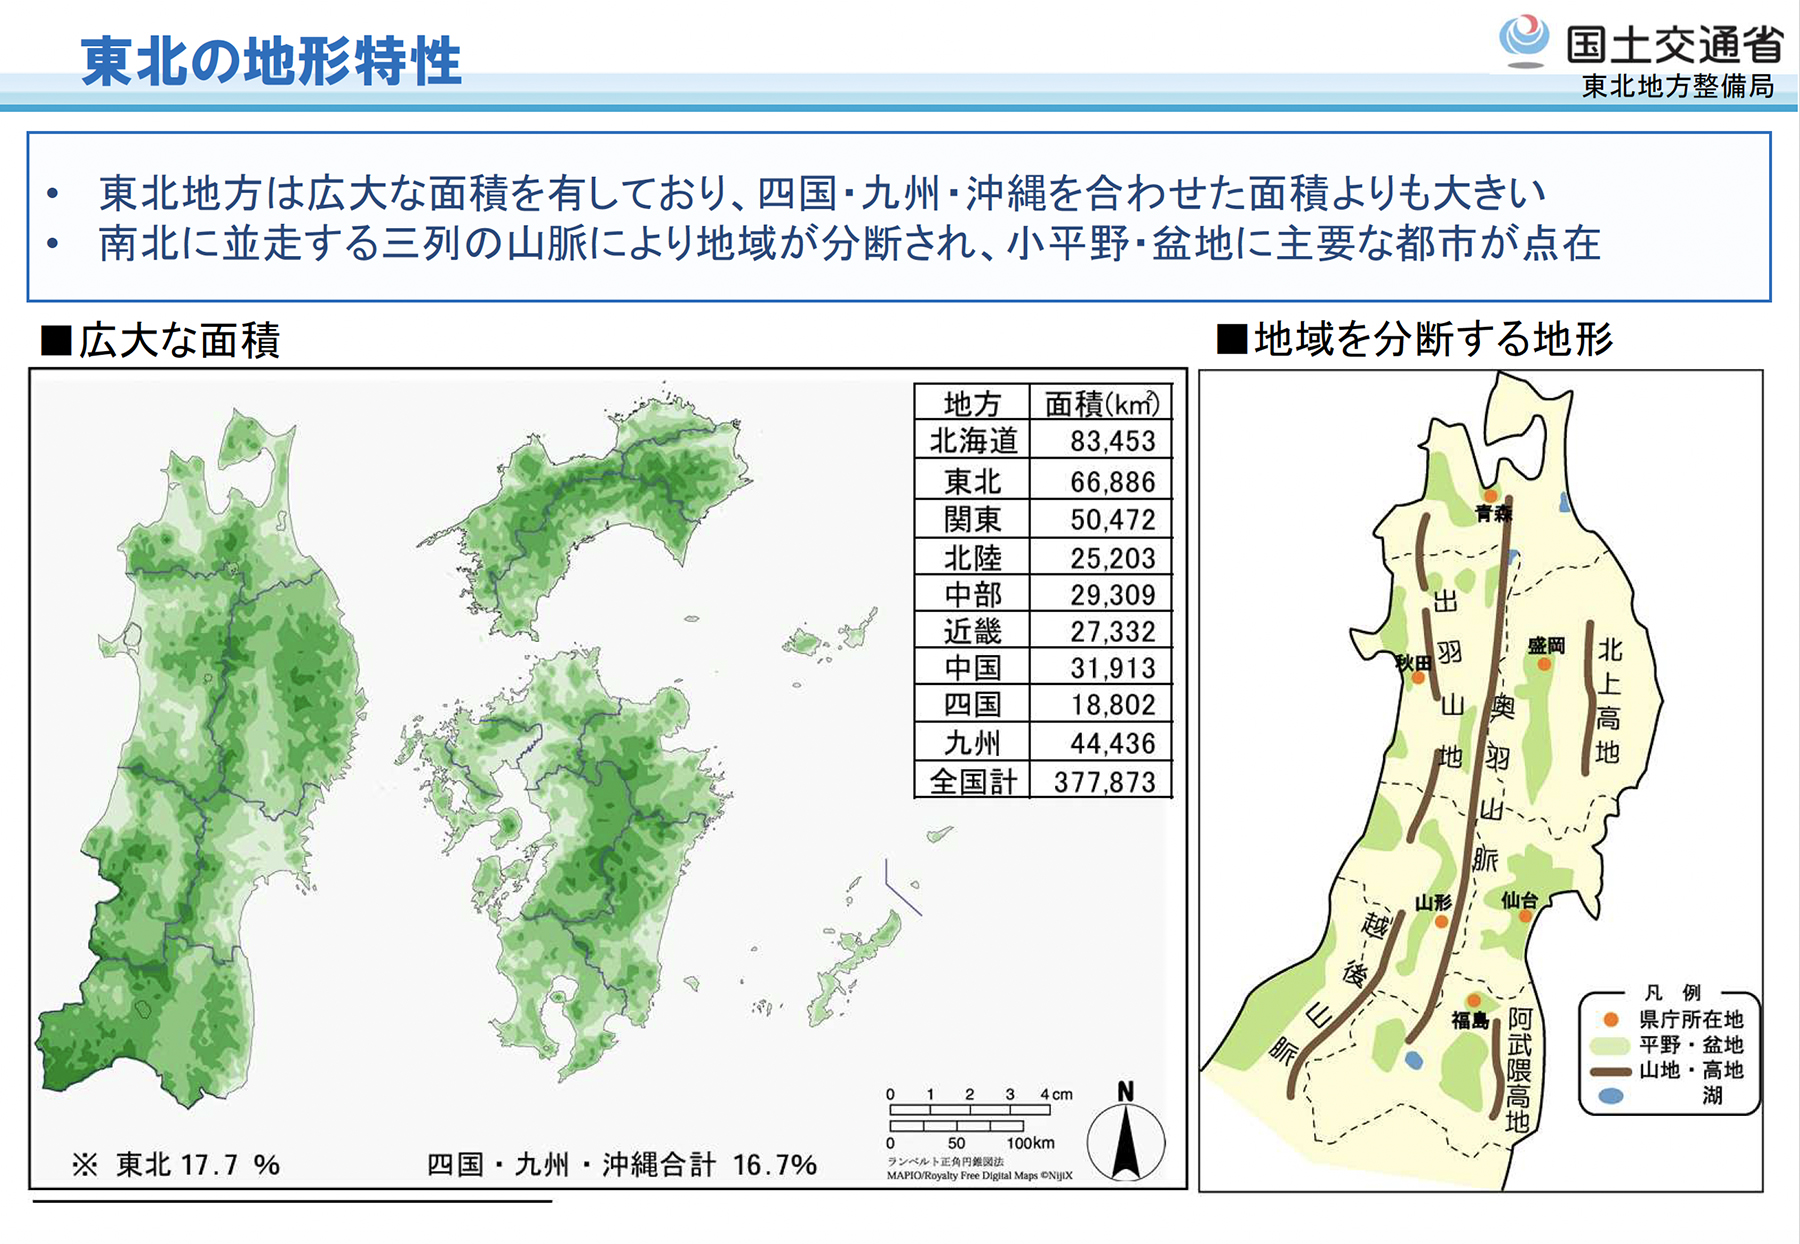Image resolution: width=1800 pixels, height=1244 pixels.
Task: Select the orange 県庁所在地 legend dot
Action: [x=1610, y=1019]
